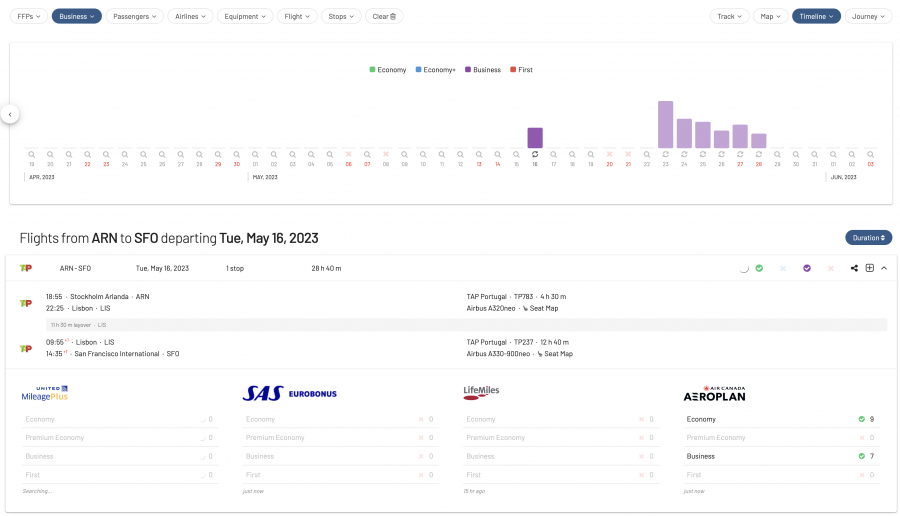The width and height of the screenshot is (900, 516).
Task: Click the share icon on the ARN-SFO flight row
Action: [854, 268]
